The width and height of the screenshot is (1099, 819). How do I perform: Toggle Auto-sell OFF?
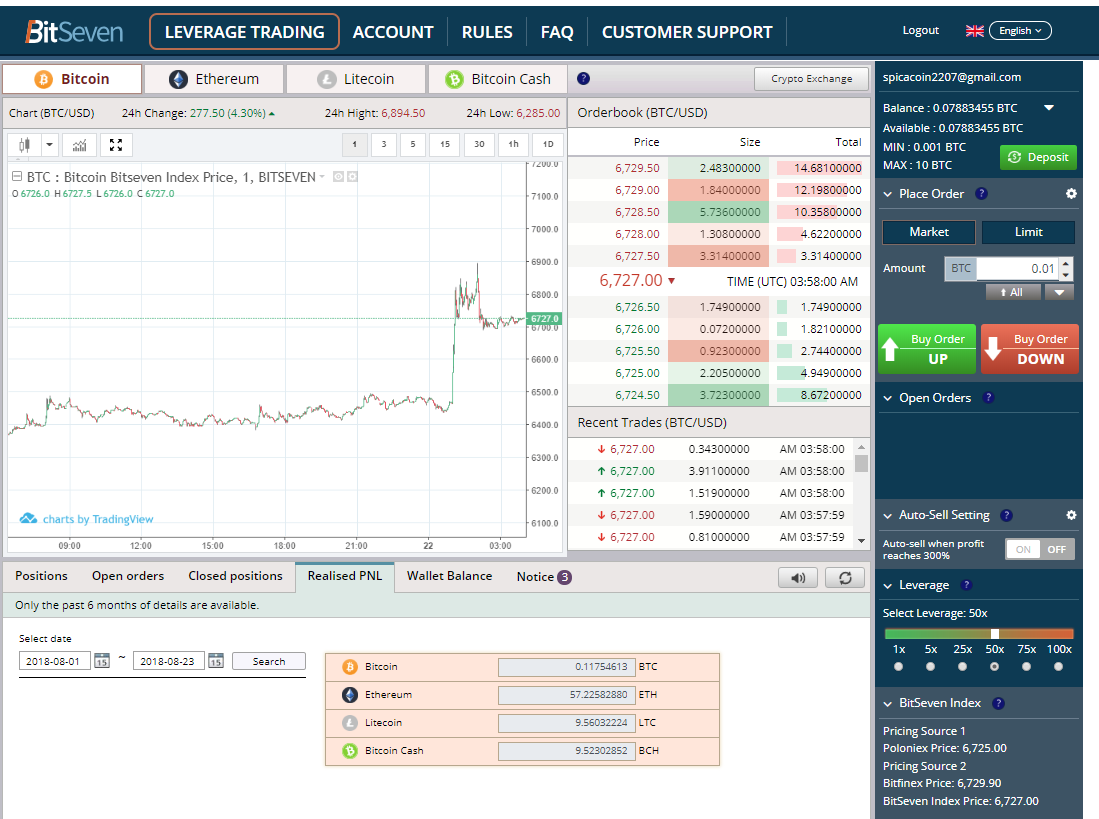tap(1057, 549)
